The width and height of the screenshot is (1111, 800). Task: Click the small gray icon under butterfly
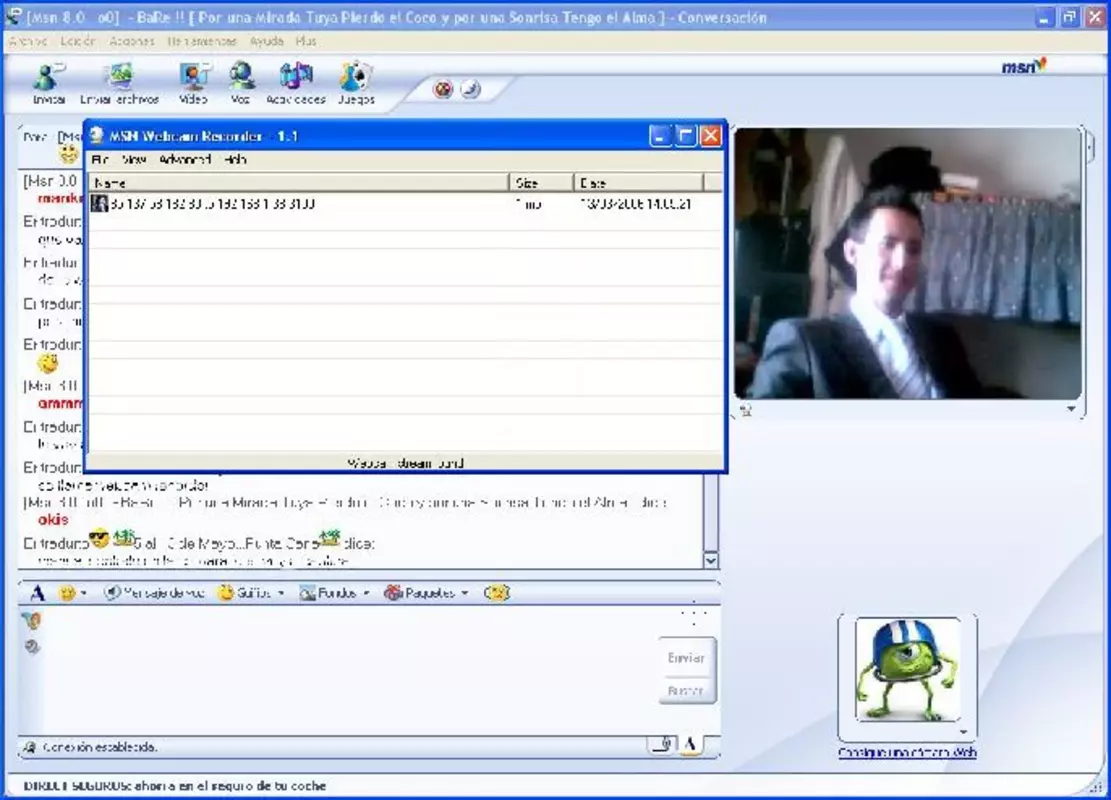[x=32, y=646]
